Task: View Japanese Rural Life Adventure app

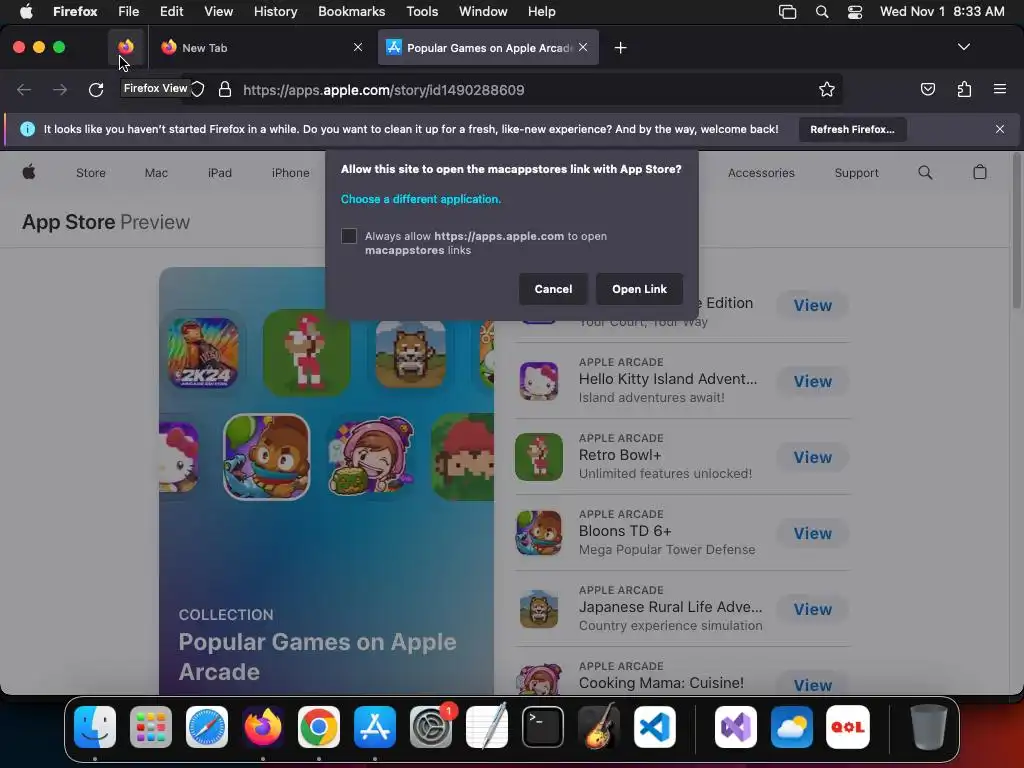Action: pos(812,609)
